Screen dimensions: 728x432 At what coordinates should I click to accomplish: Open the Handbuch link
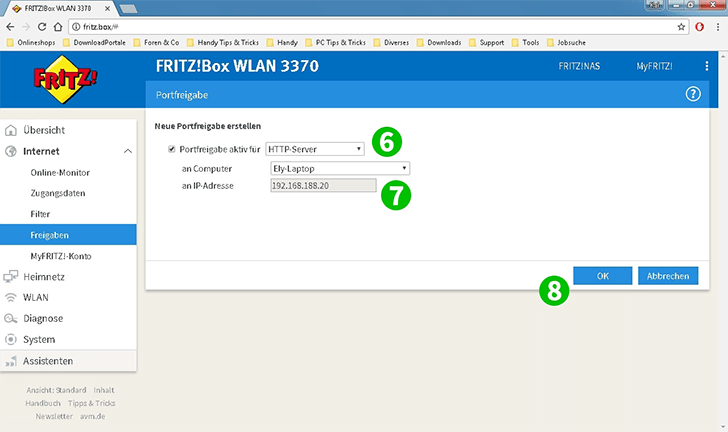(x=43, y=403)
